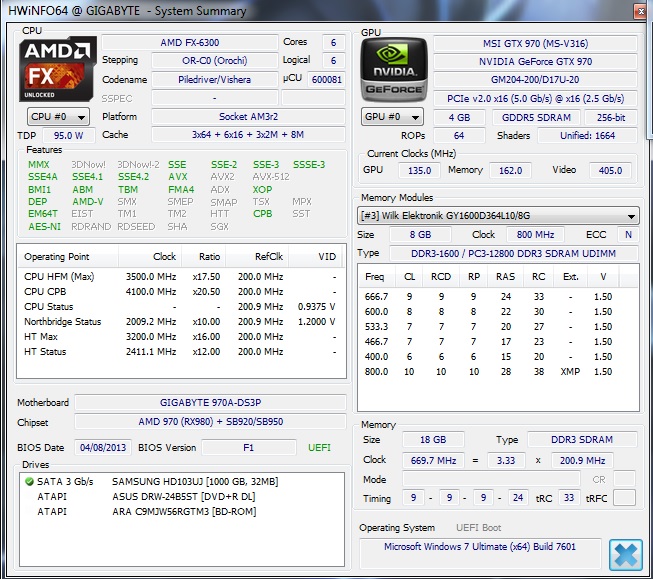Select the 533.3 frequency timing row
The image size is (653, 579).
coord(498,327)
